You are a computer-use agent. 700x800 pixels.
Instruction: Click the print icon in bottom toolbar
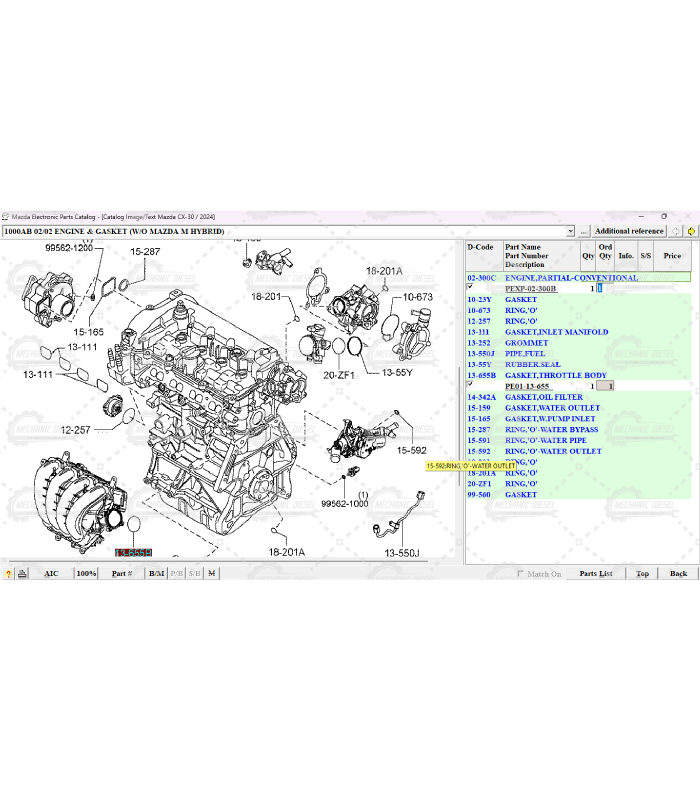(x=22, y=574)
